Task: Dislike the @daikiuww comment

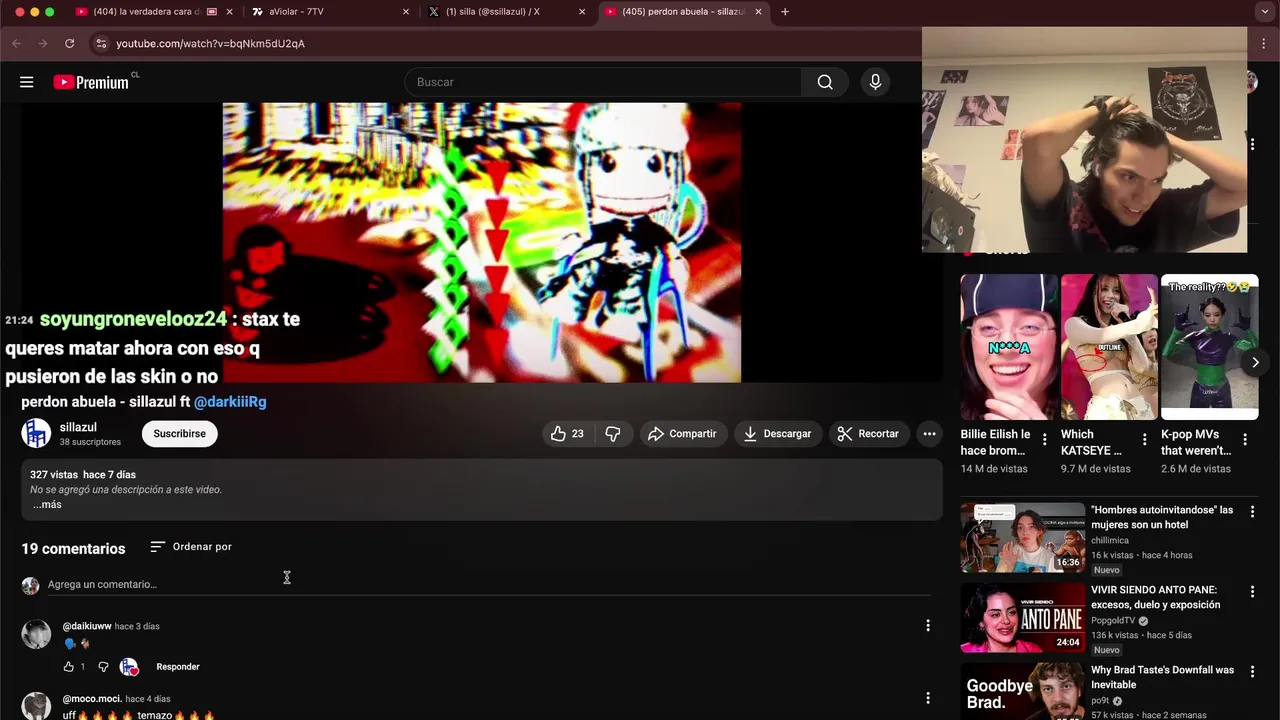Action: click(x=103, y=667)
